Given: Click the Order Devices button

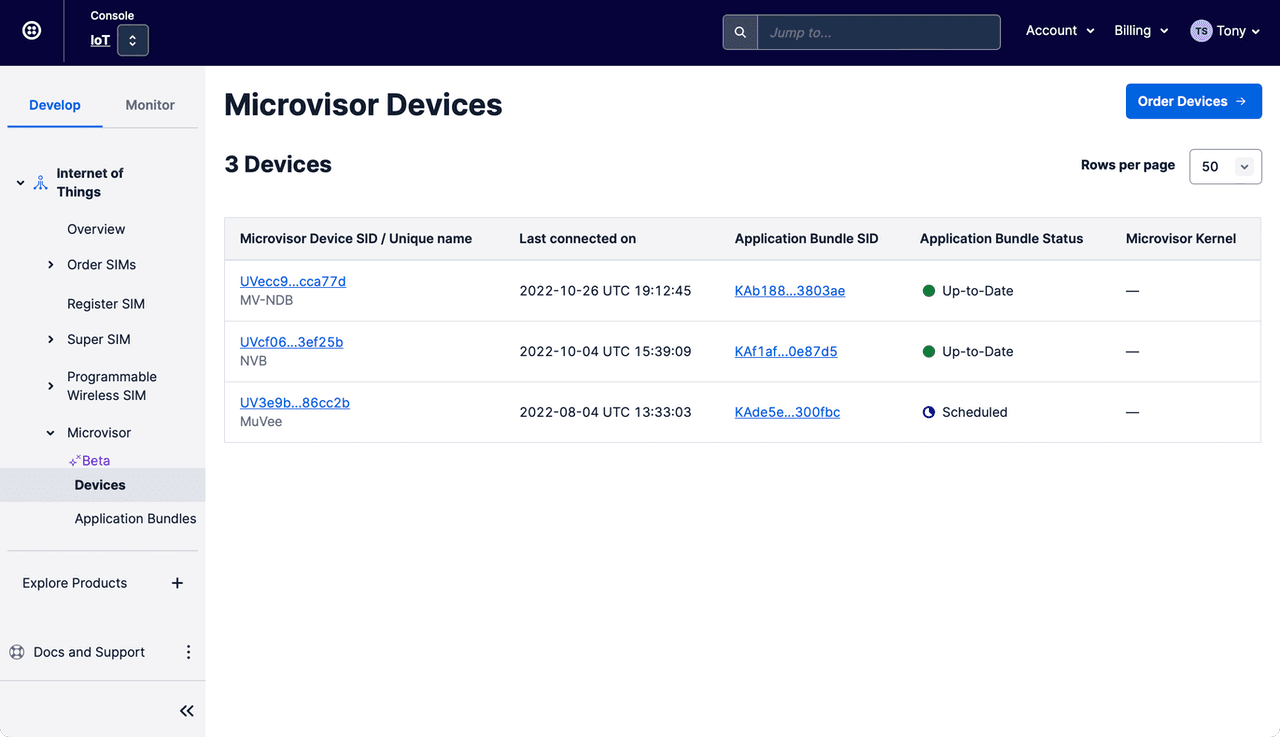Looking at the screenshot, I should click(1193, 101).
